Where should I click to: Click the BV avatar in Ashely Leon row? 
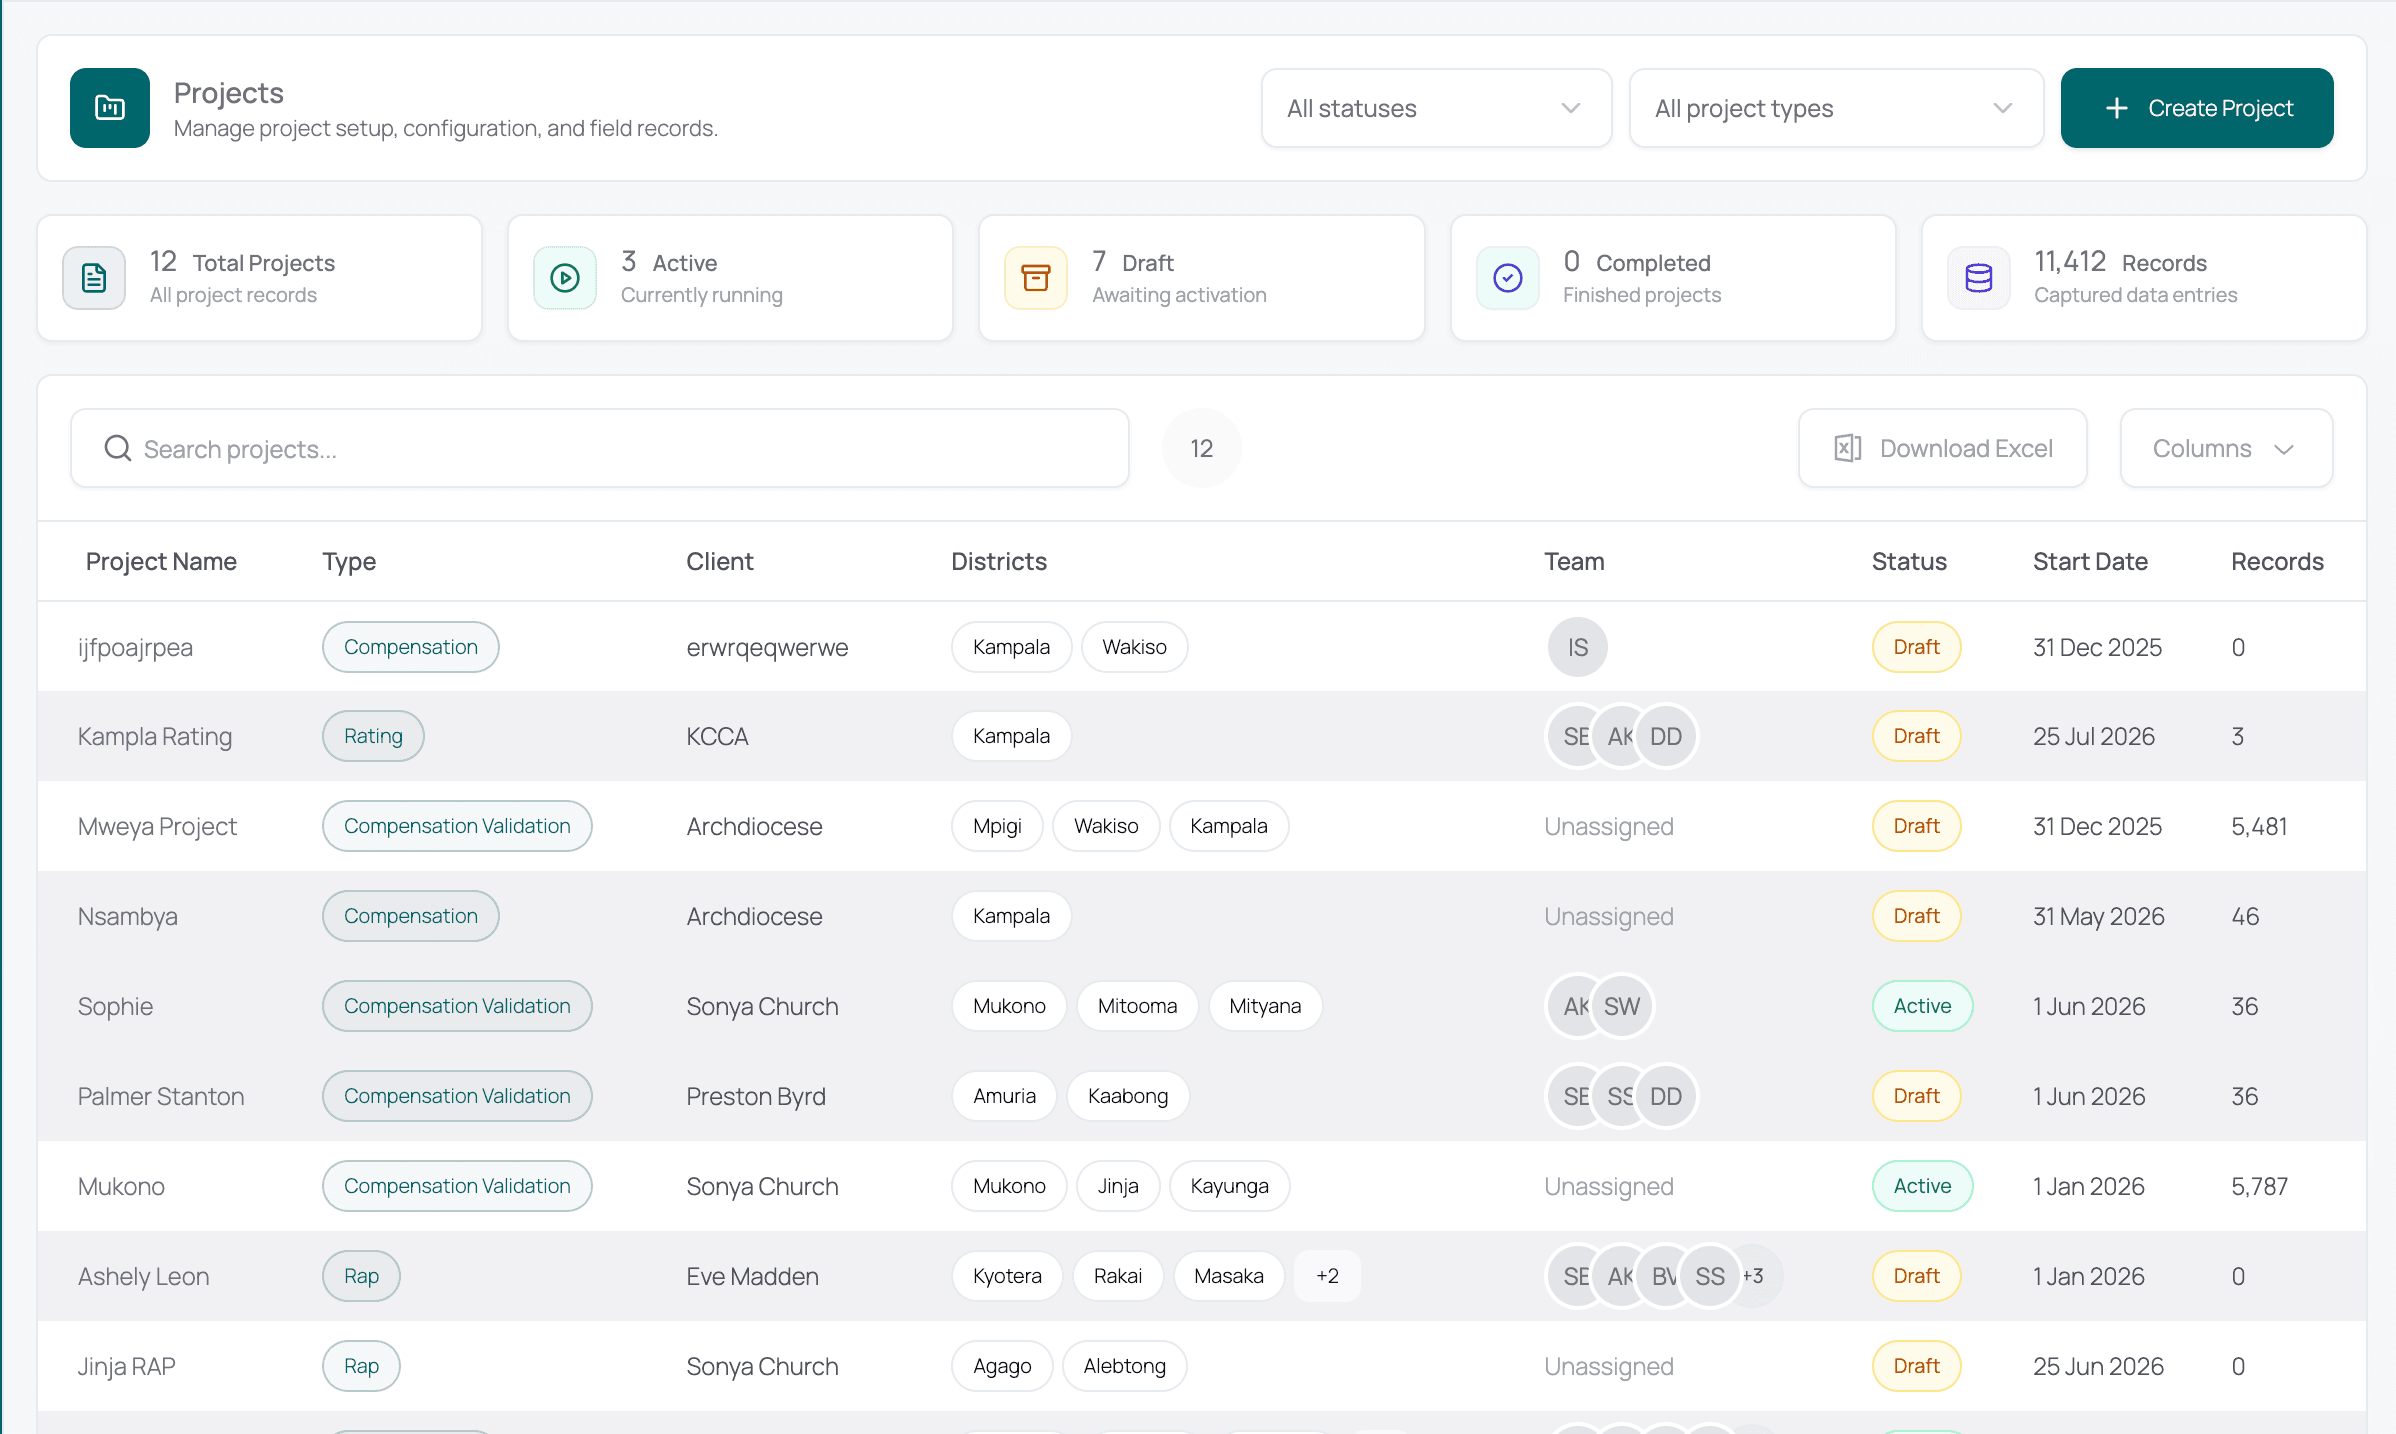coord(1662,1276)
